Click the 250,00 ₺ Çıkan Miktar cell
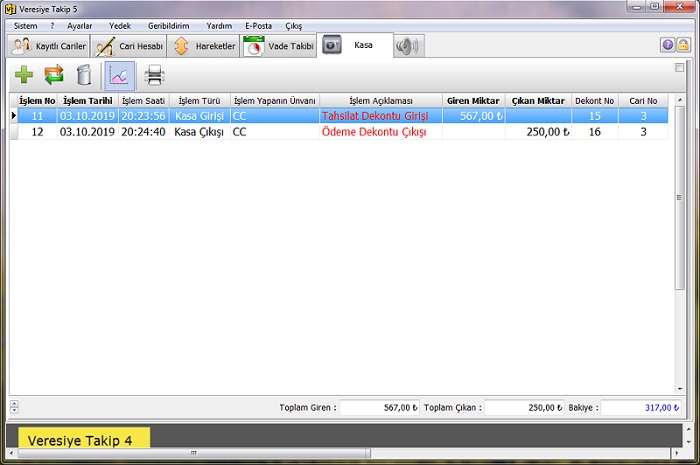Image resolution: width=700 pixels, height=465 pixels. tap(538, 132)
